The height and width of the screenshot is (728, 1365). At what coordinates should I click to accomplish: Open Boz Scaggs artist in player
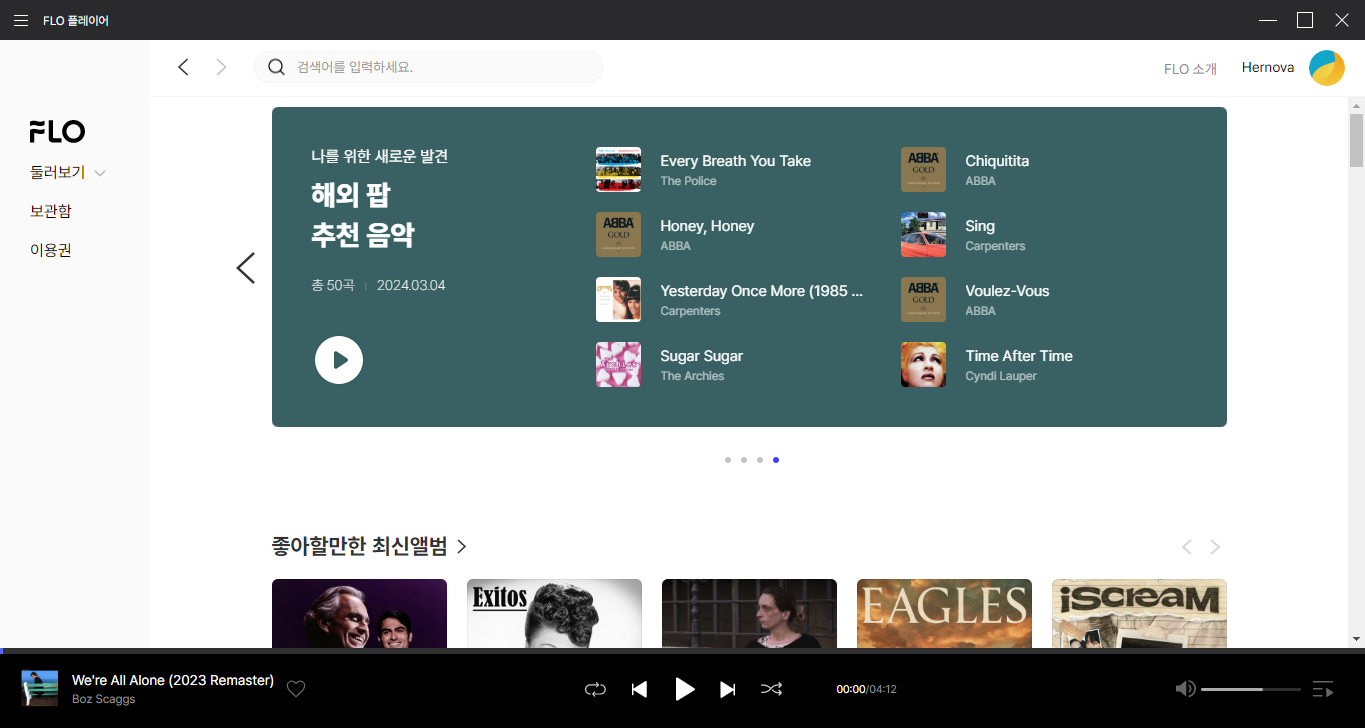point(104,699)
